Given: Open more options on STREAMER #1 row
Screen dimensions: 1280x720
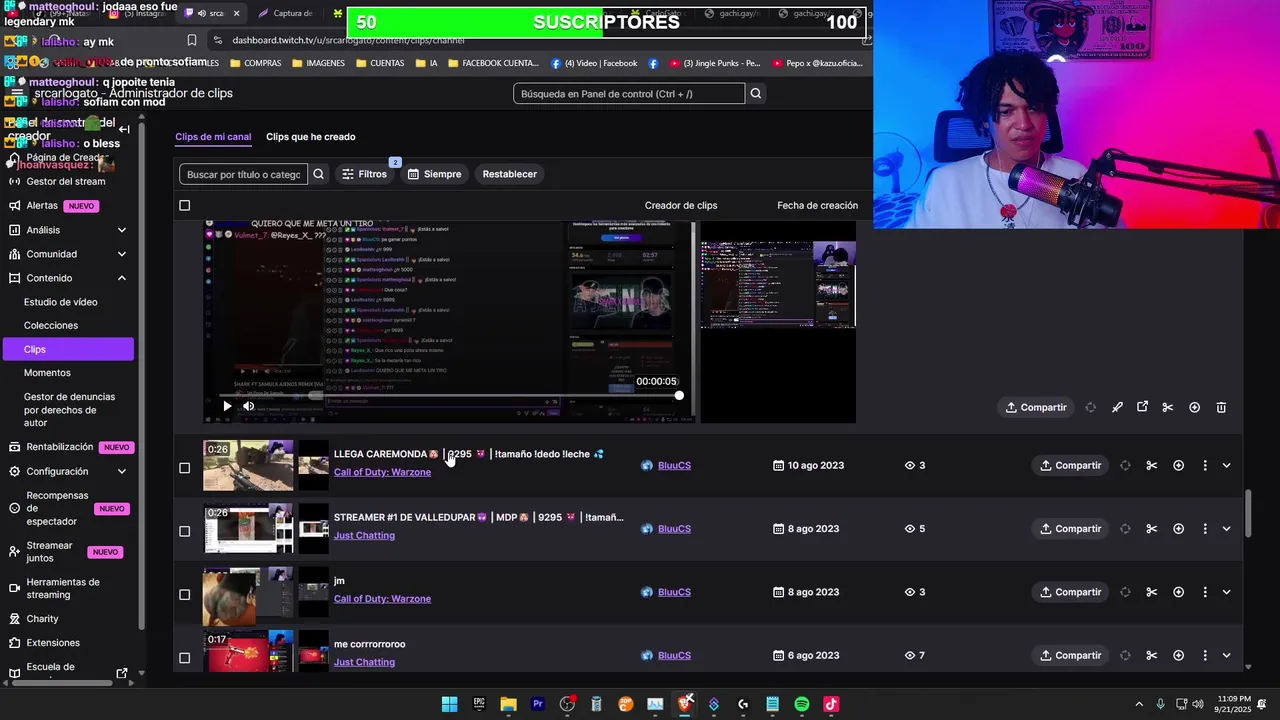Looking at the screenshot, I should 1204,528.
